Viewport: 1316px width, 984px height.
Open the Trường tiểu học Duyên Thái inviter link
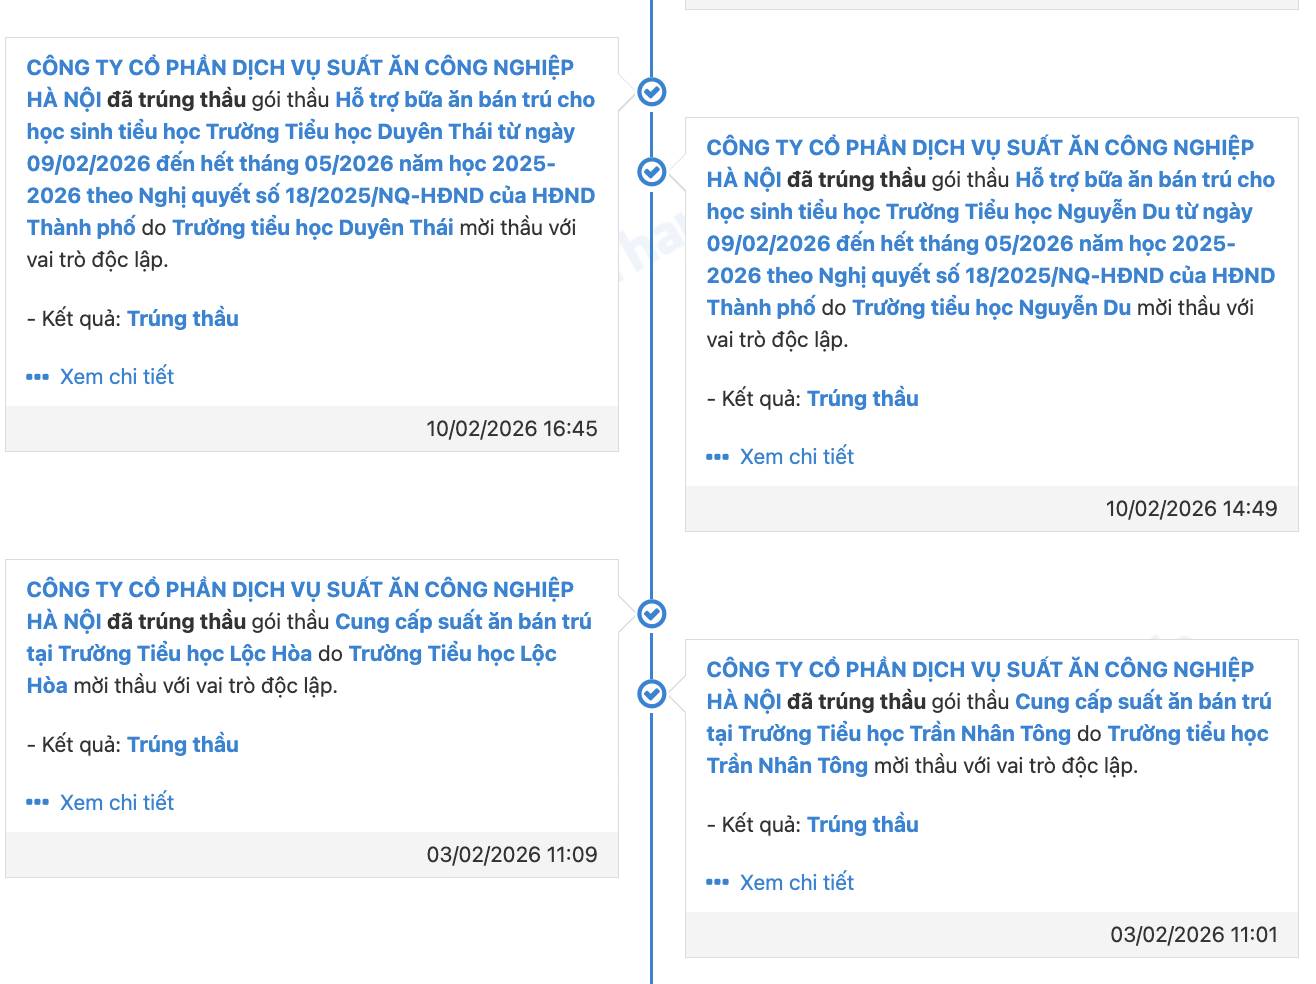(x=312, y=228)
